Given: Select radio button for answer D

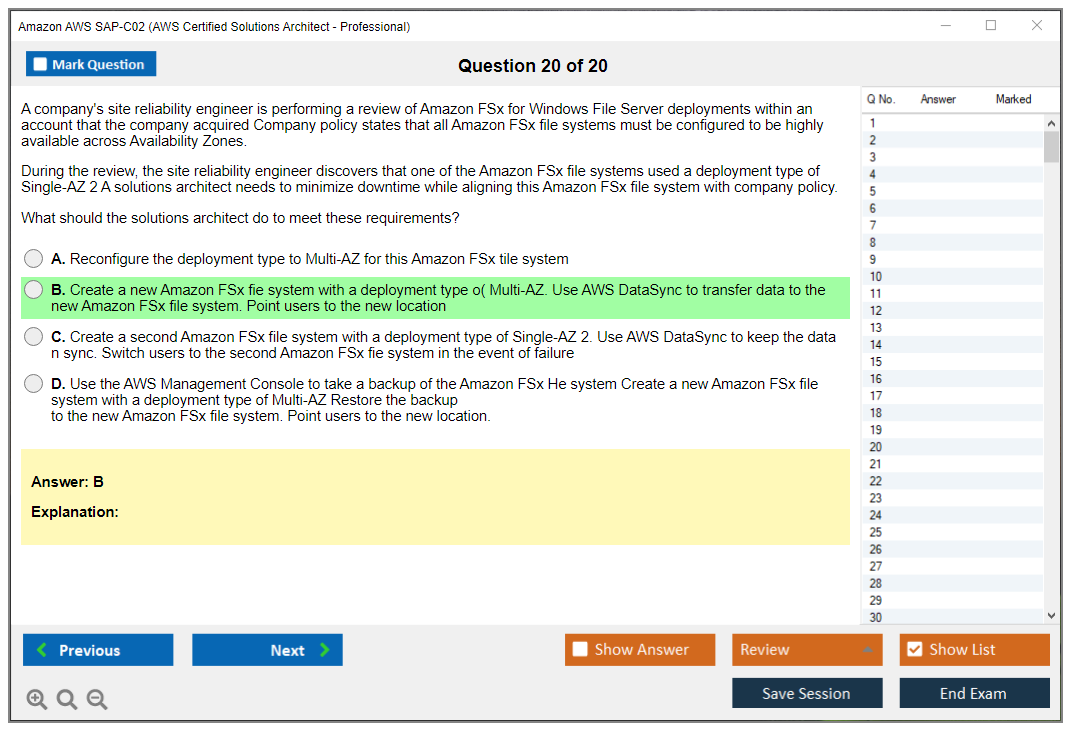Looking at the screenshot, I should point(34,384).
